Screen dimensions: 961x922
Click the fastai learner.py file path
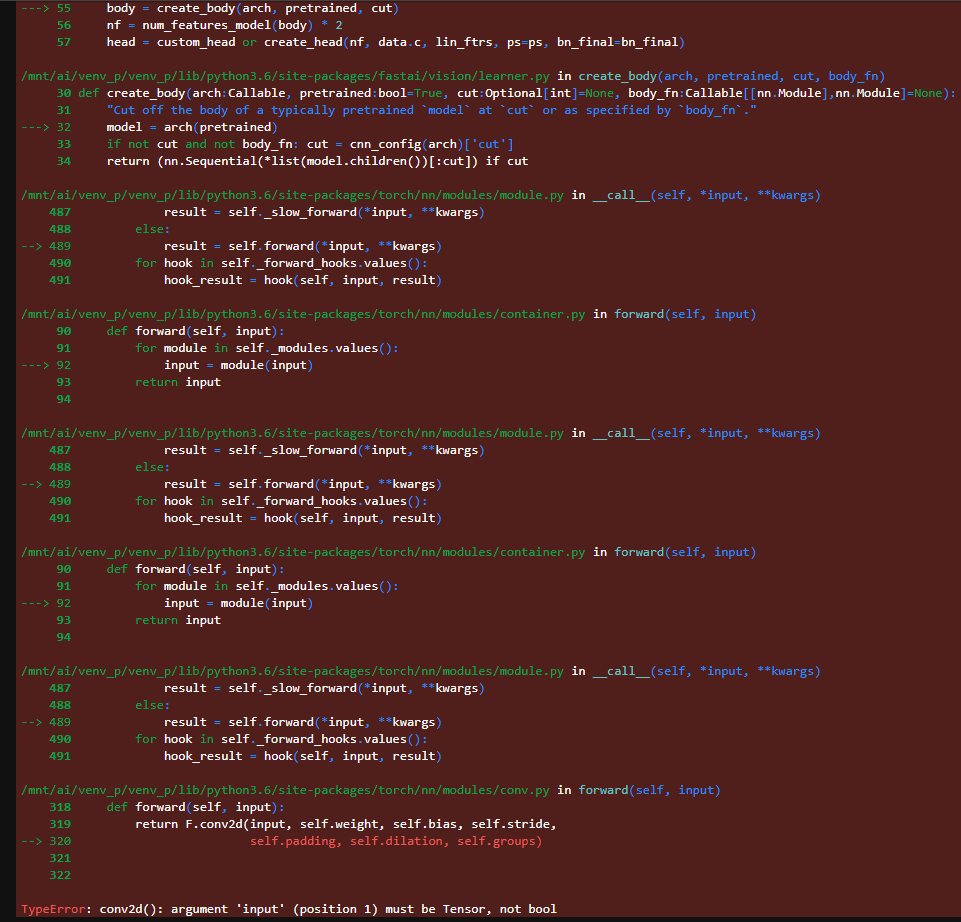coord(283,76)
